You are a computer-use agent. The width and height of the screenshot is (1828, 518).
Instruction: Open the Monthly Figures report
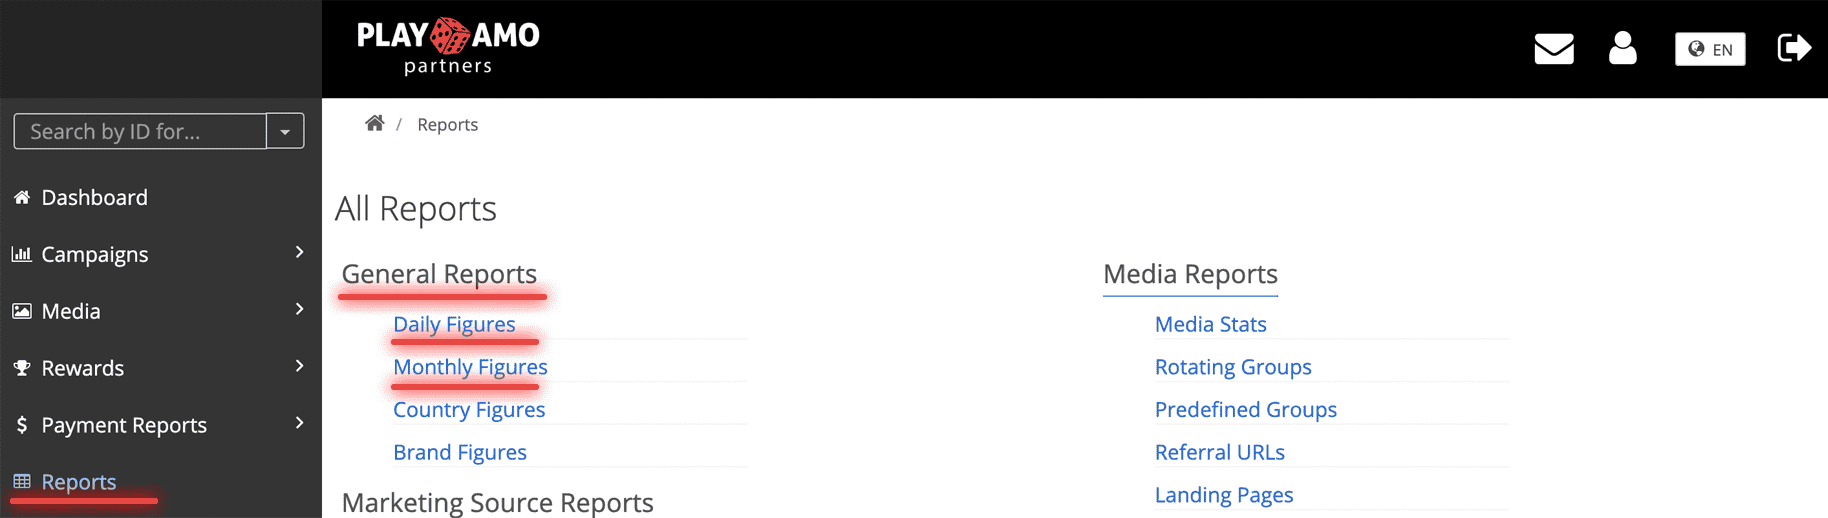pyautogui.click(x=470, y=367)
